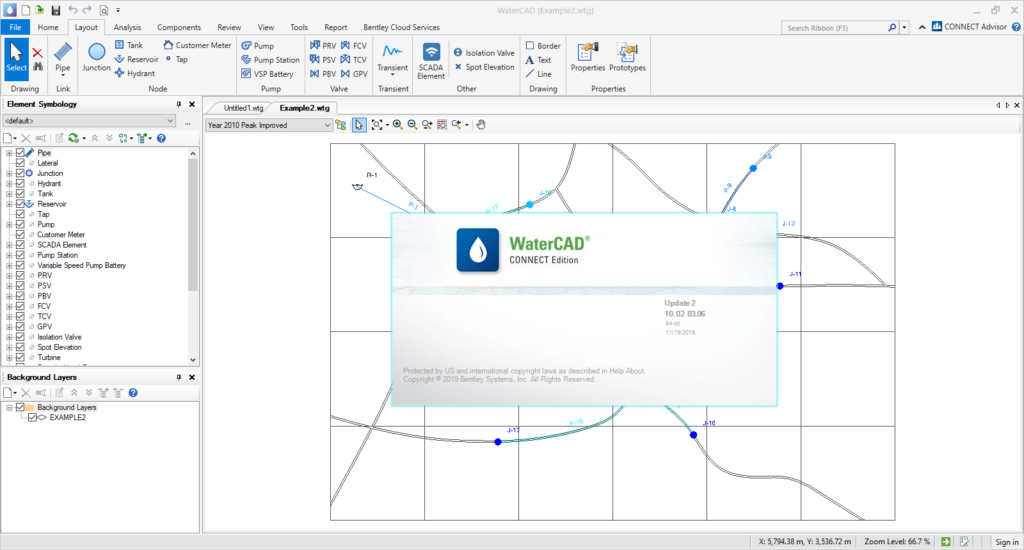Choose the Pump Station tool

click(x=270, y=60)
